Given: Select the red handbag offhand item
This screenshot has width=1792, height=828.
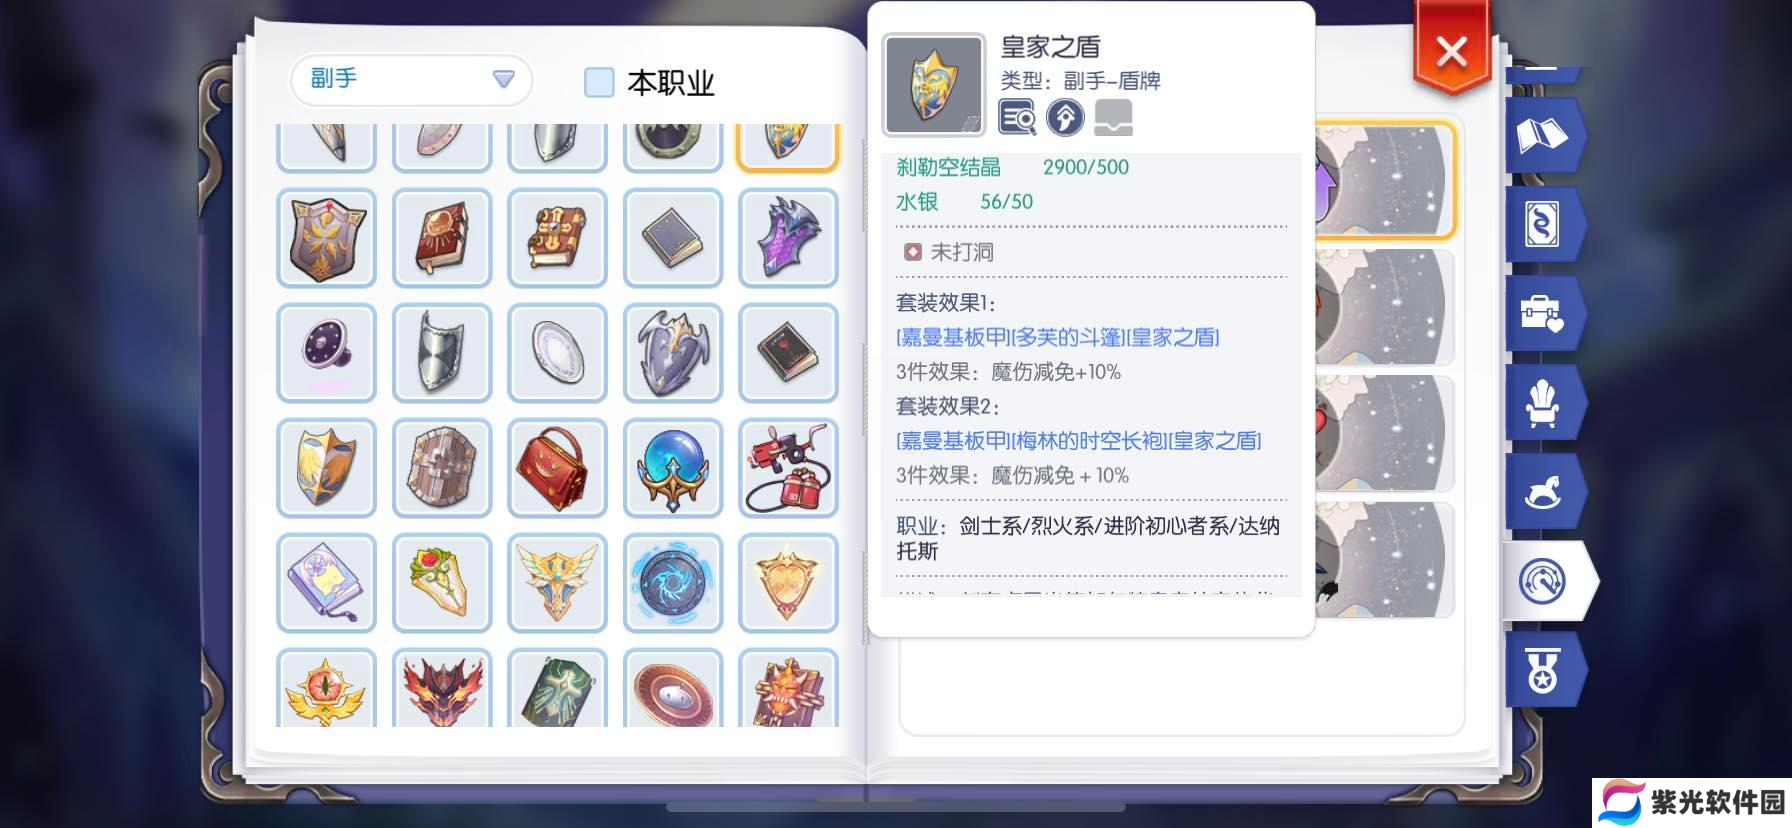Looking at the screenshot, I should click(x=557, y=468).
